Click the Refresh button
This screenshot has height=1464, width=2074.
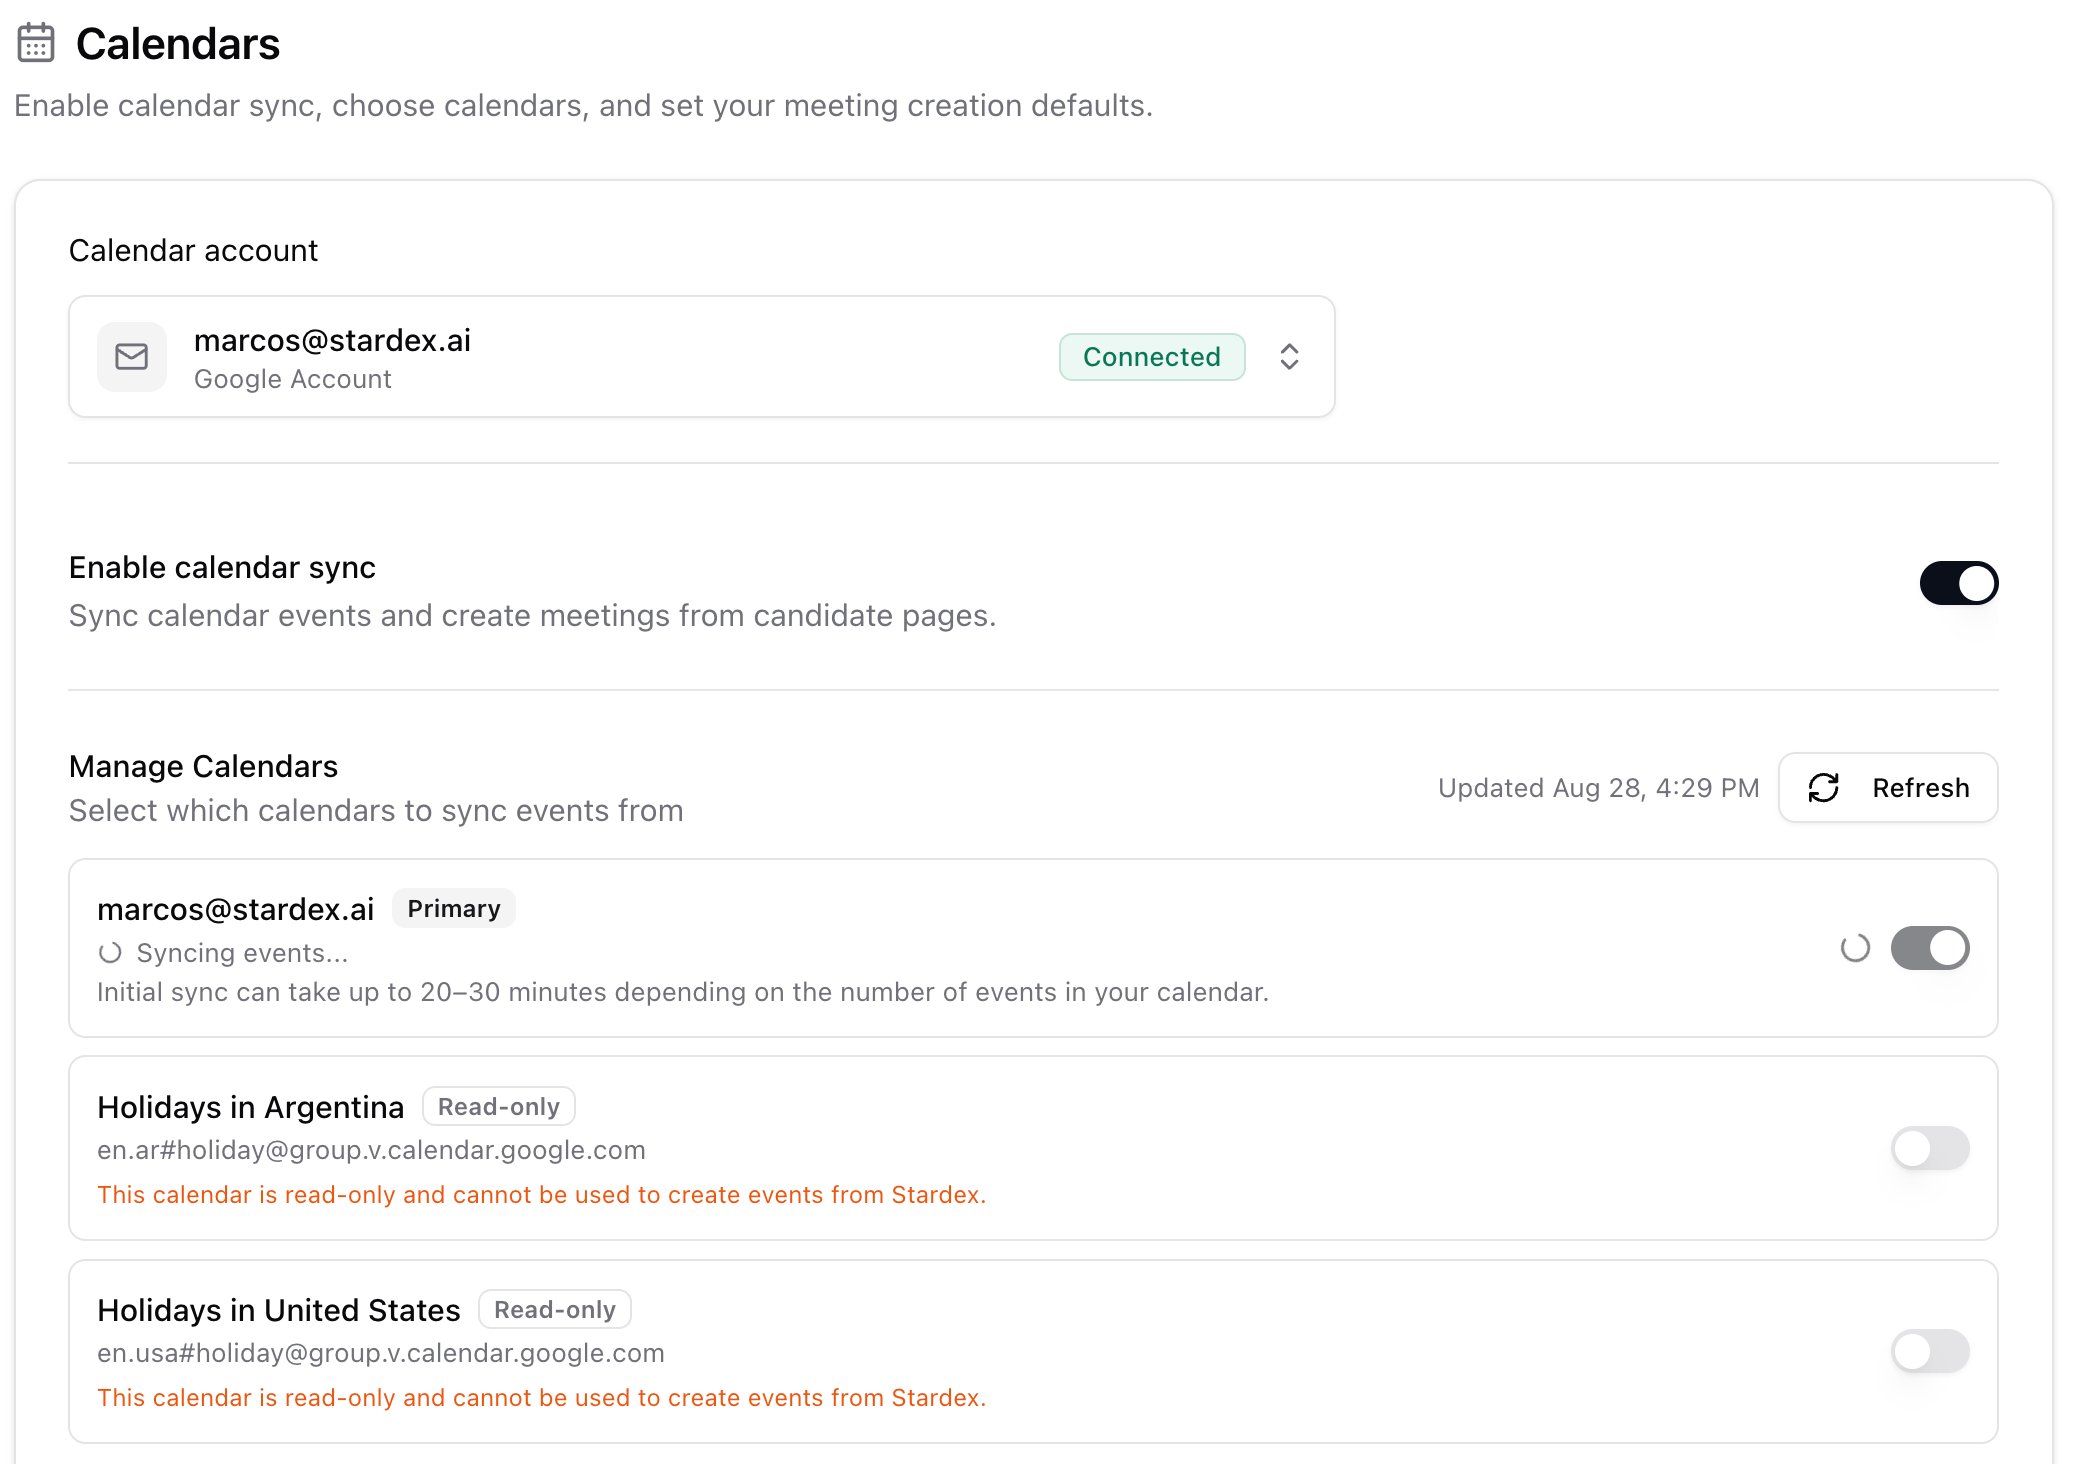coord(1888,788)
